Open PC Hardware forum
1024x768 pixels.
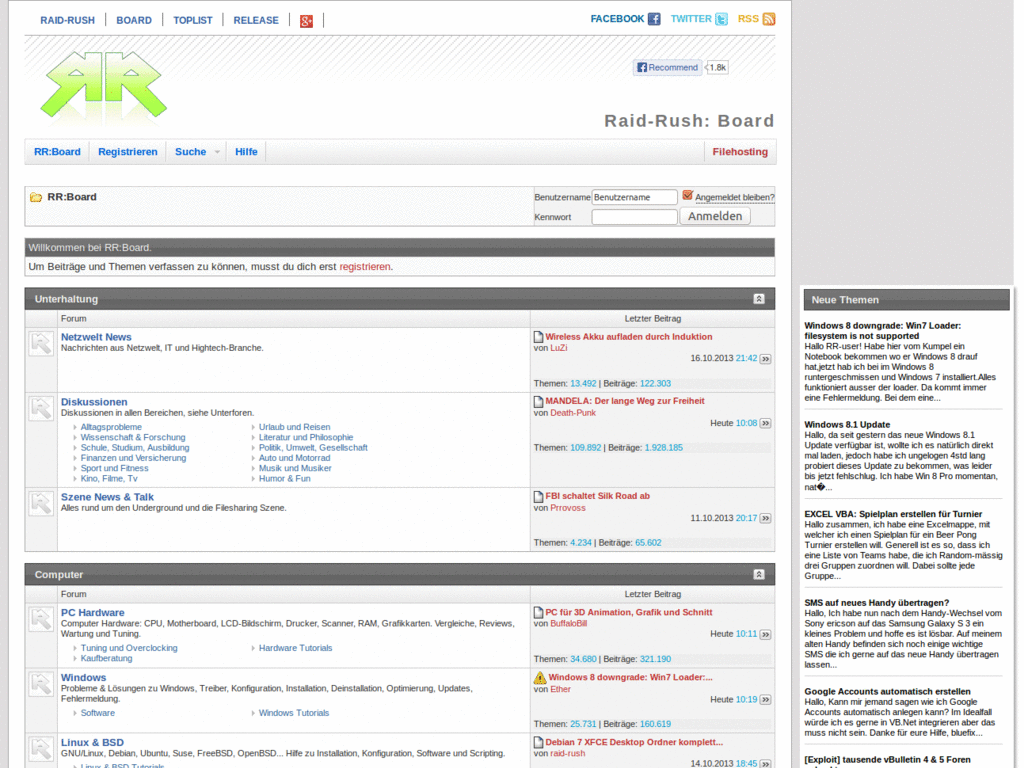(93, 613)
